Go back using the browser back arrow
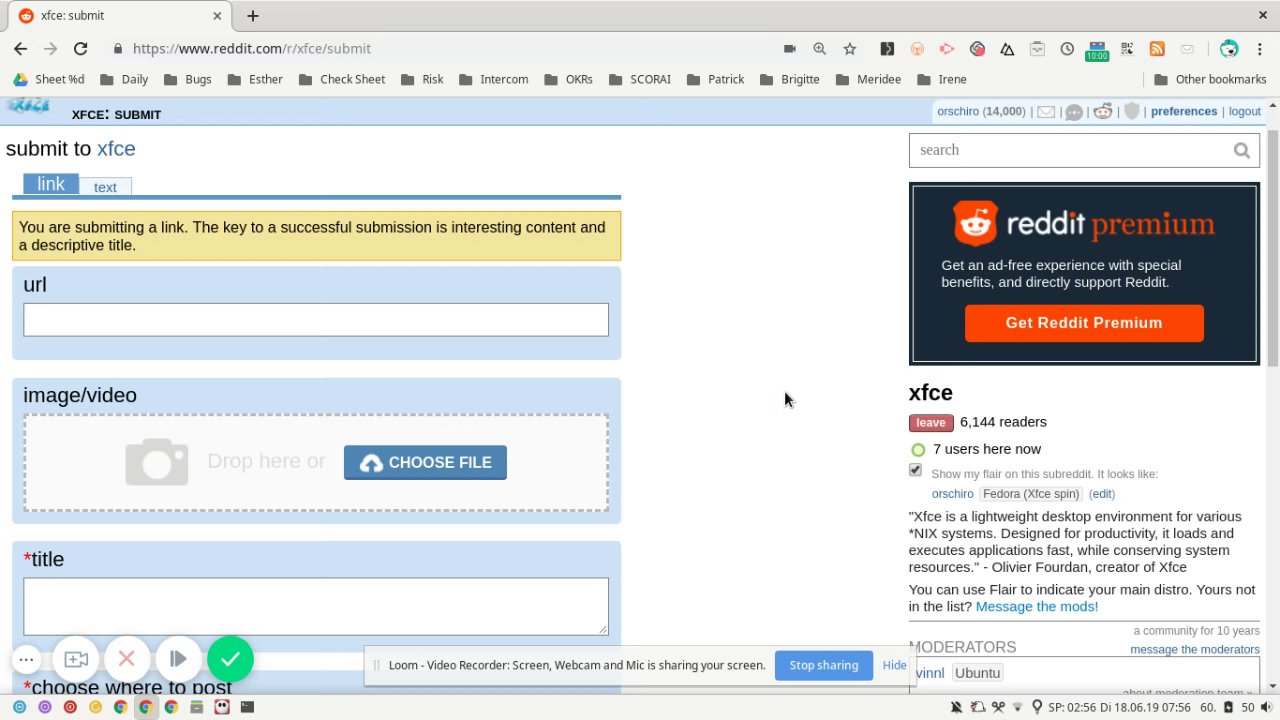This screenshot has width=1280, height=720. click(x=20, y=48)
